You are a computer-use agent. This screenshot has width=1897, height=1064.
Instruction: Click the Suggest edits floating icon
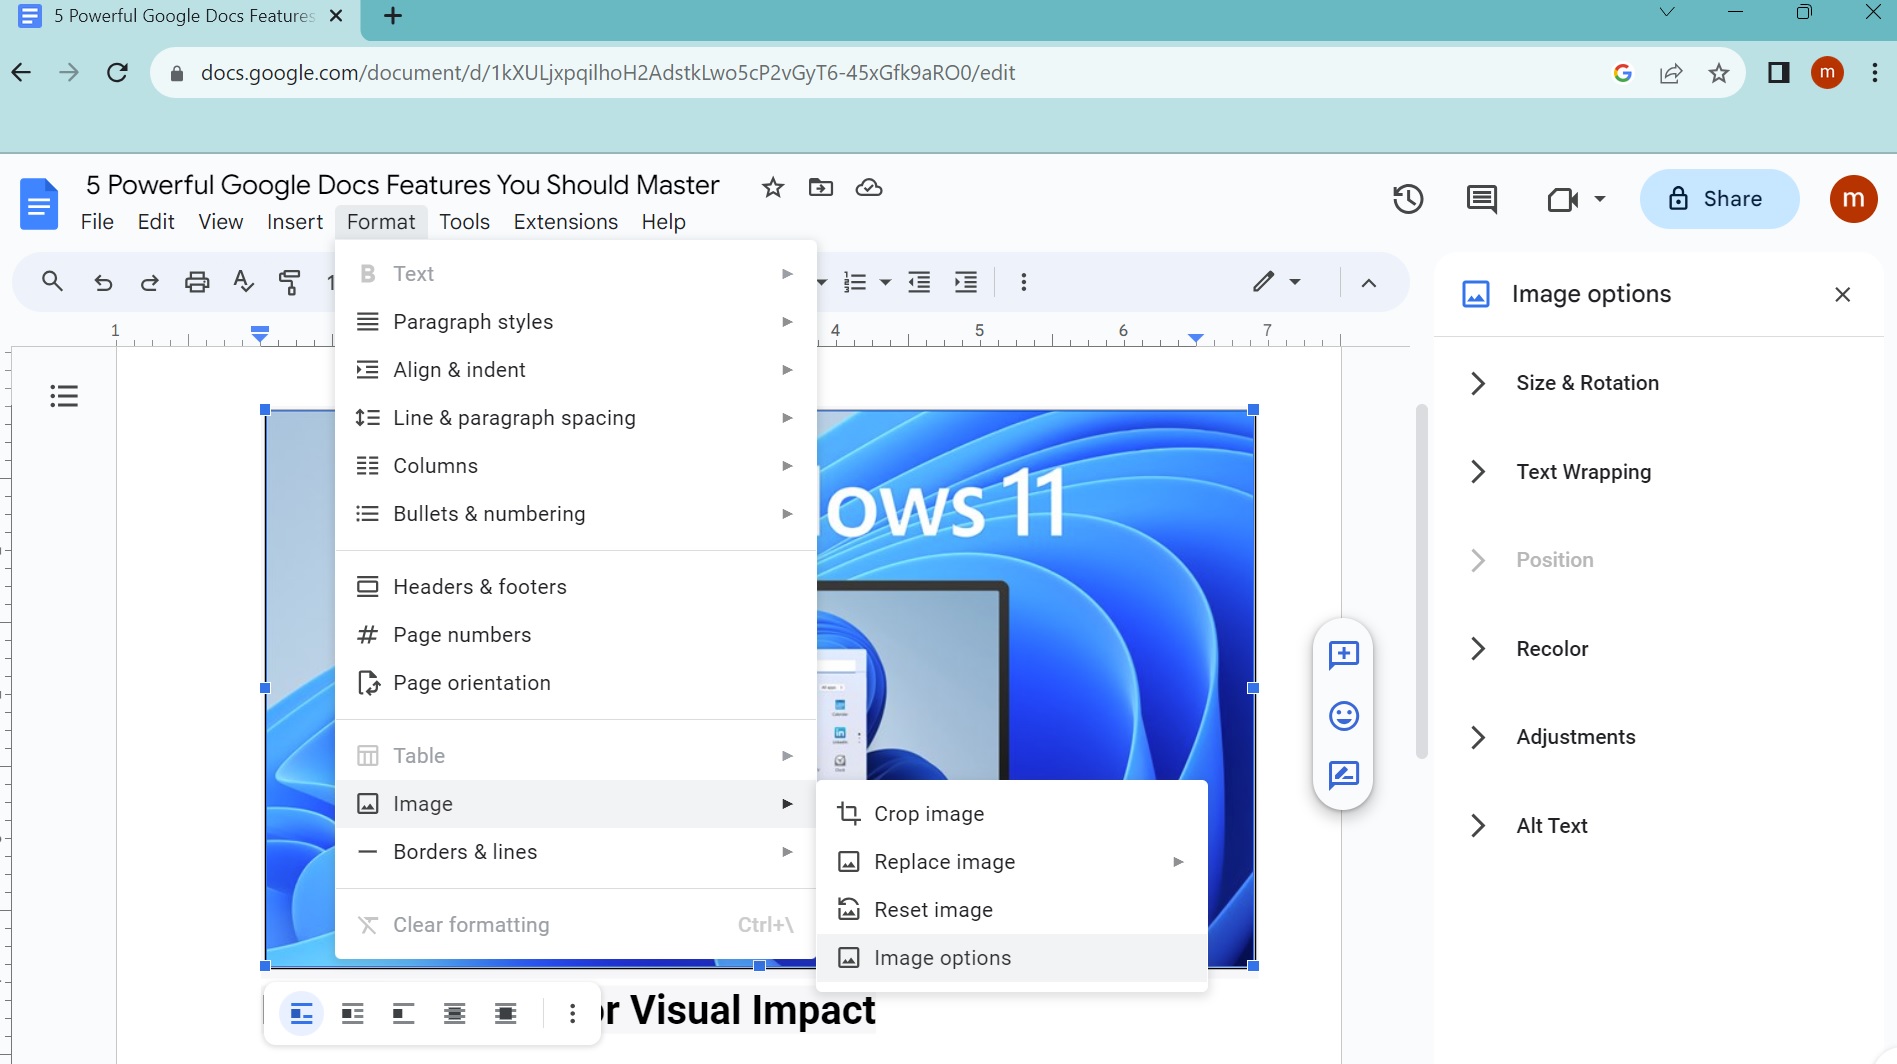[x=1343, y=775]
